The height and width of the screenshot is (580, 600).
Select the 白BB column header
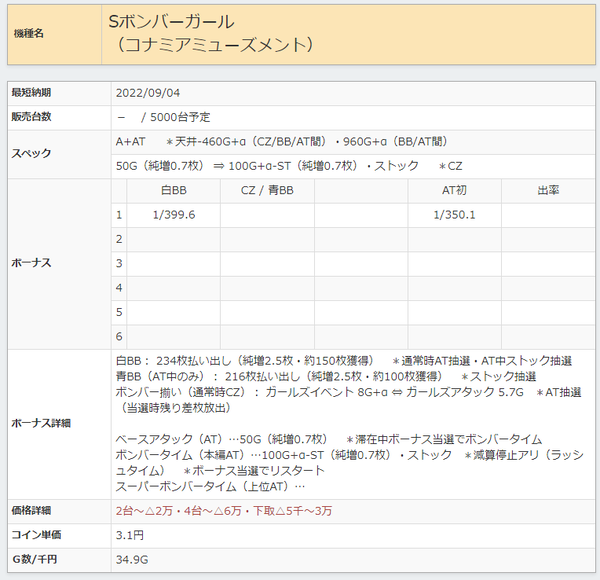(174, 190)
